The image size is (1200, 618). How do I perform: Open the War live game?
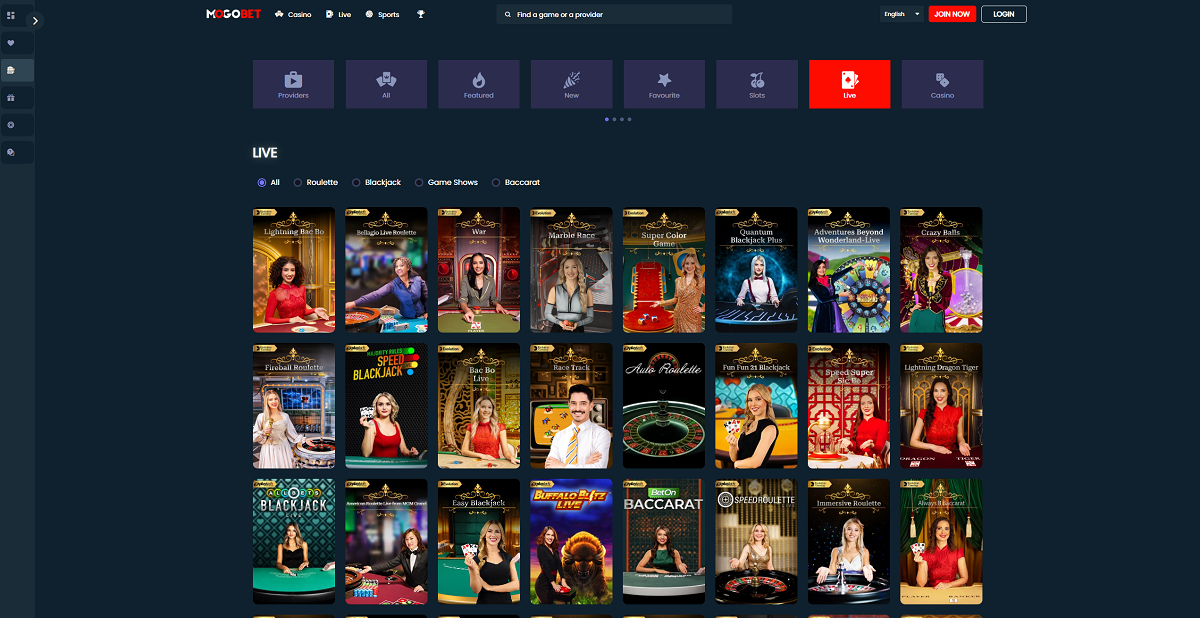click(x=479, y=270)
